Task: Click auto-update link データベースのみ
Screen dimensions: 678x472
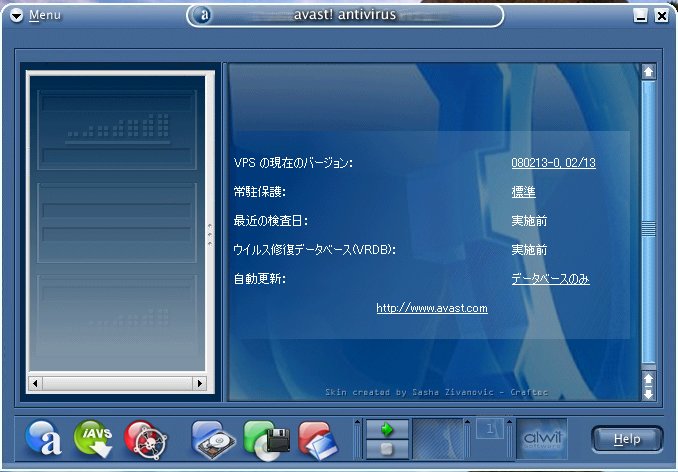Action: 550,279
